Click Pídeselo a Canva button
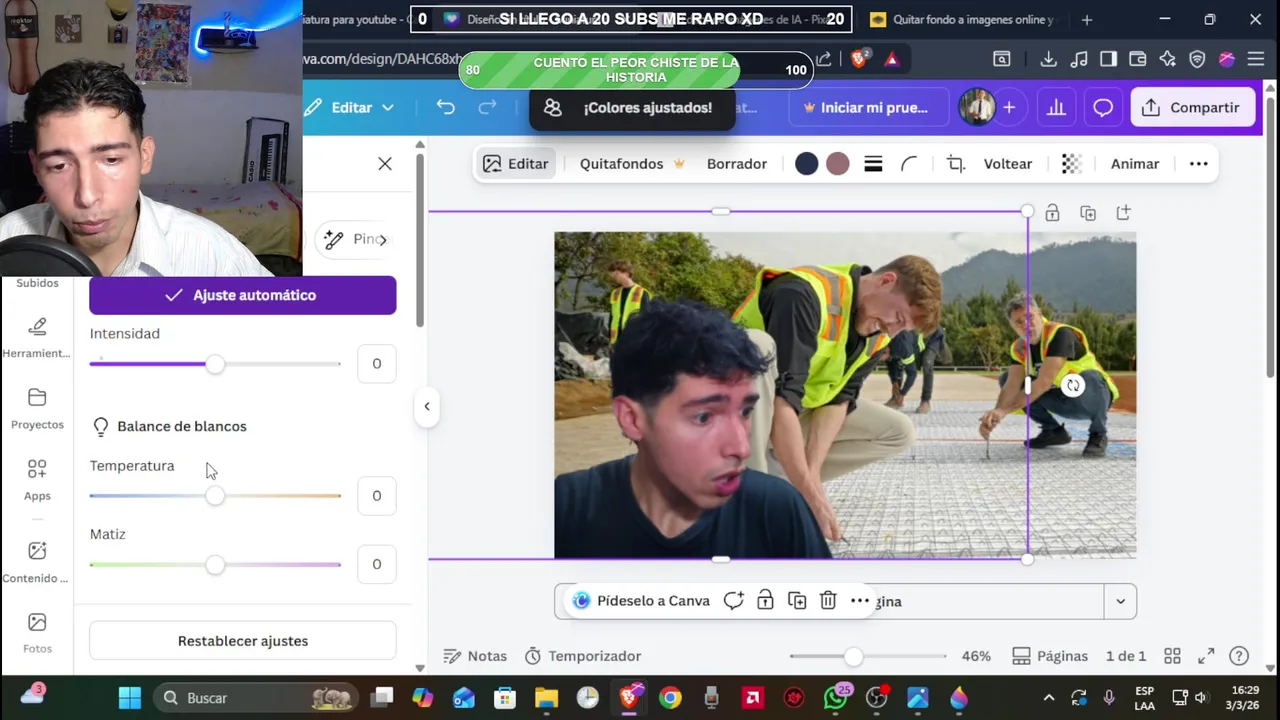1280x720 pixels. tap(641, 601)
